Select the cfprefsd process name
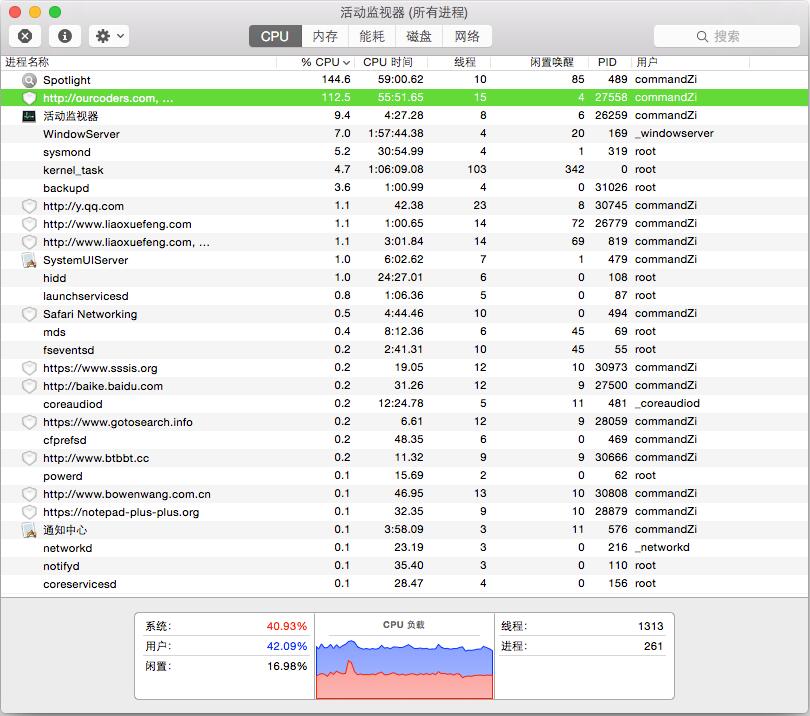The width and height of the screenshot is (810, 716). pyautogui.click(x=65, y=440)
